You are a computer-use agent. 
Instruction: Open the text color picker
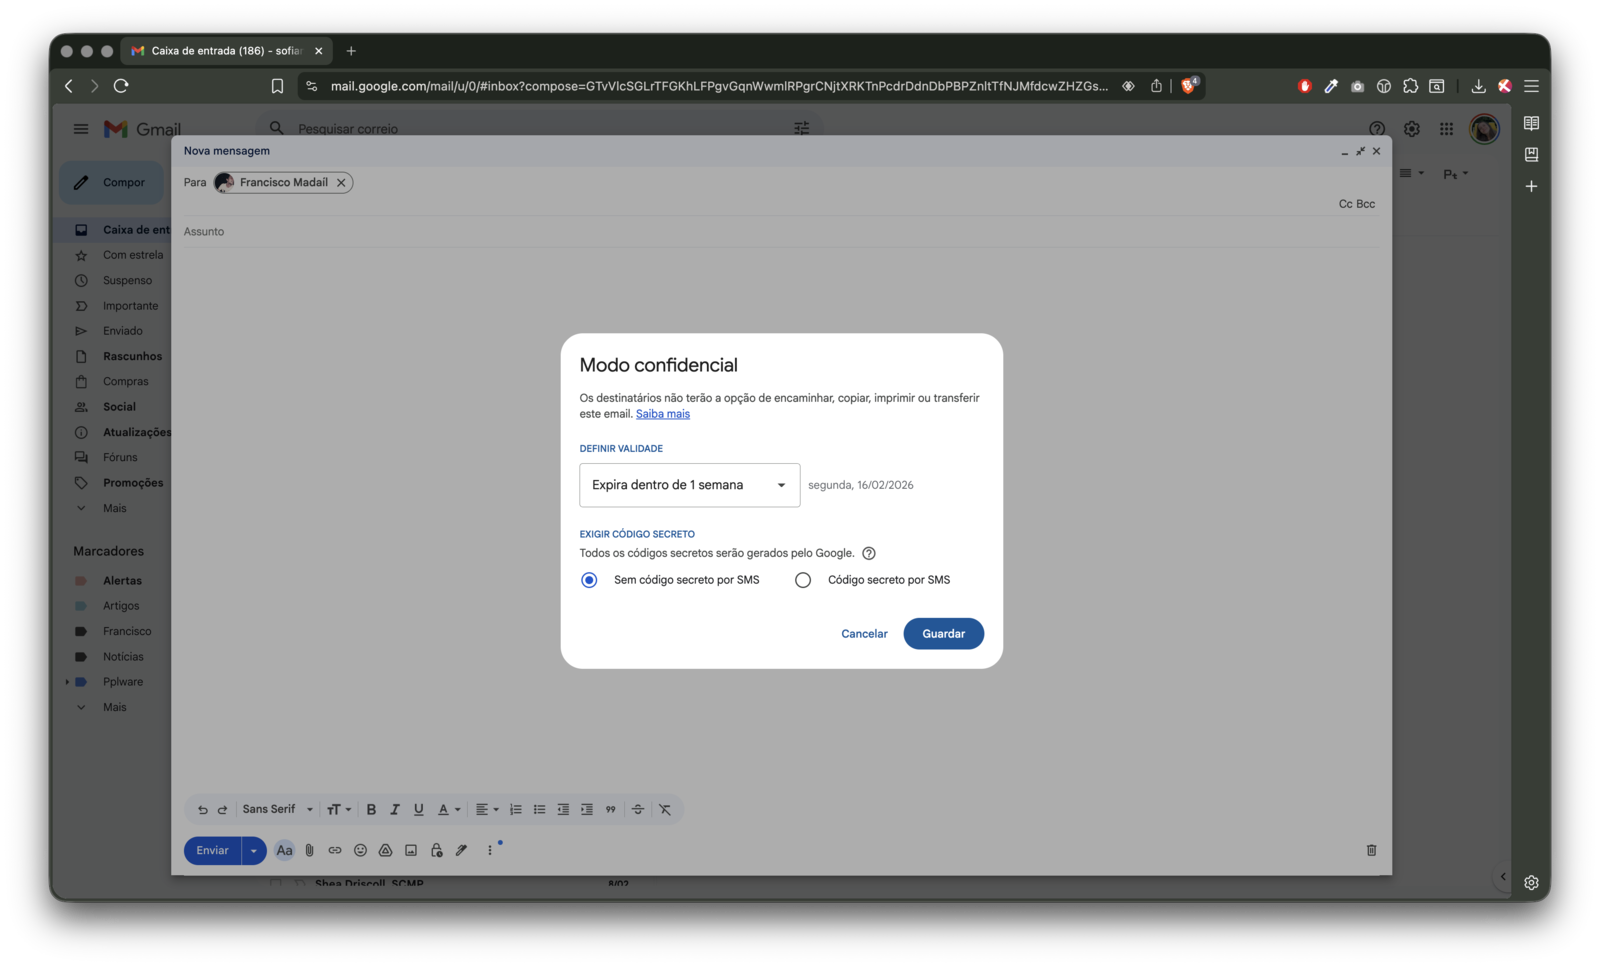[449, 809]
